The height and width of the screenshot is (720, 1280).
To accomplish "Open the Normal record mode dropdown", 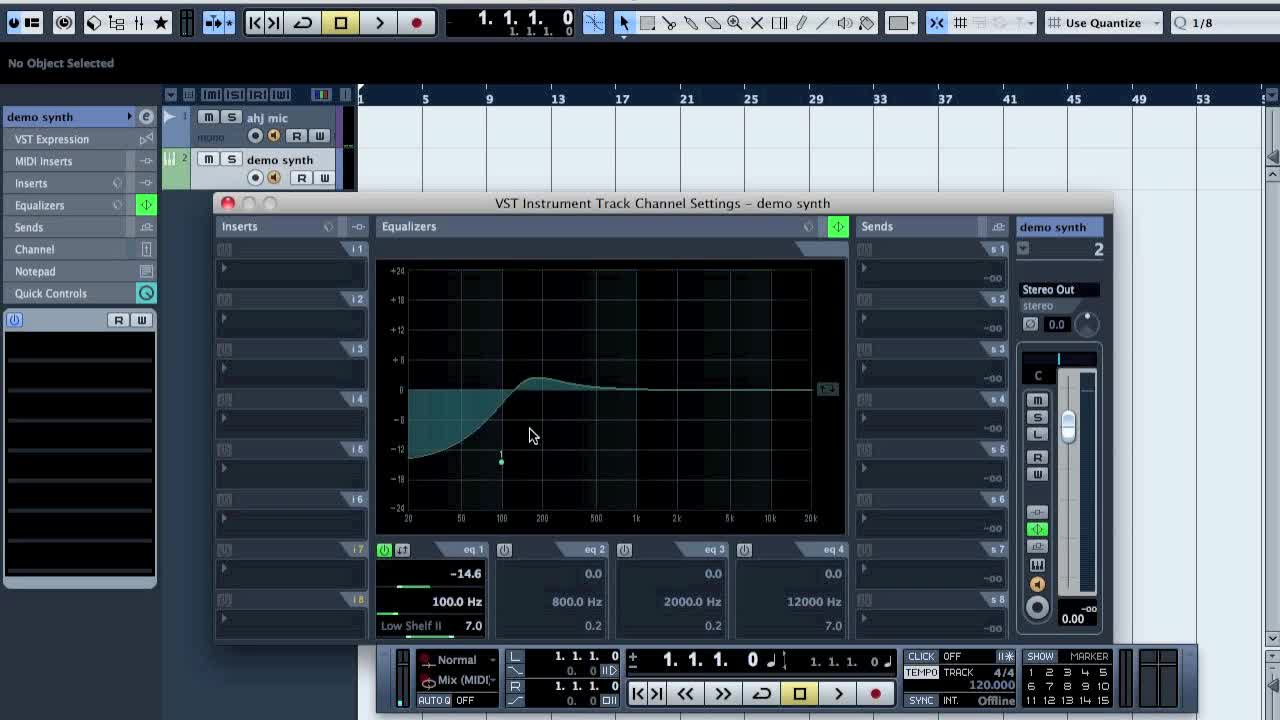I will 457,660.
